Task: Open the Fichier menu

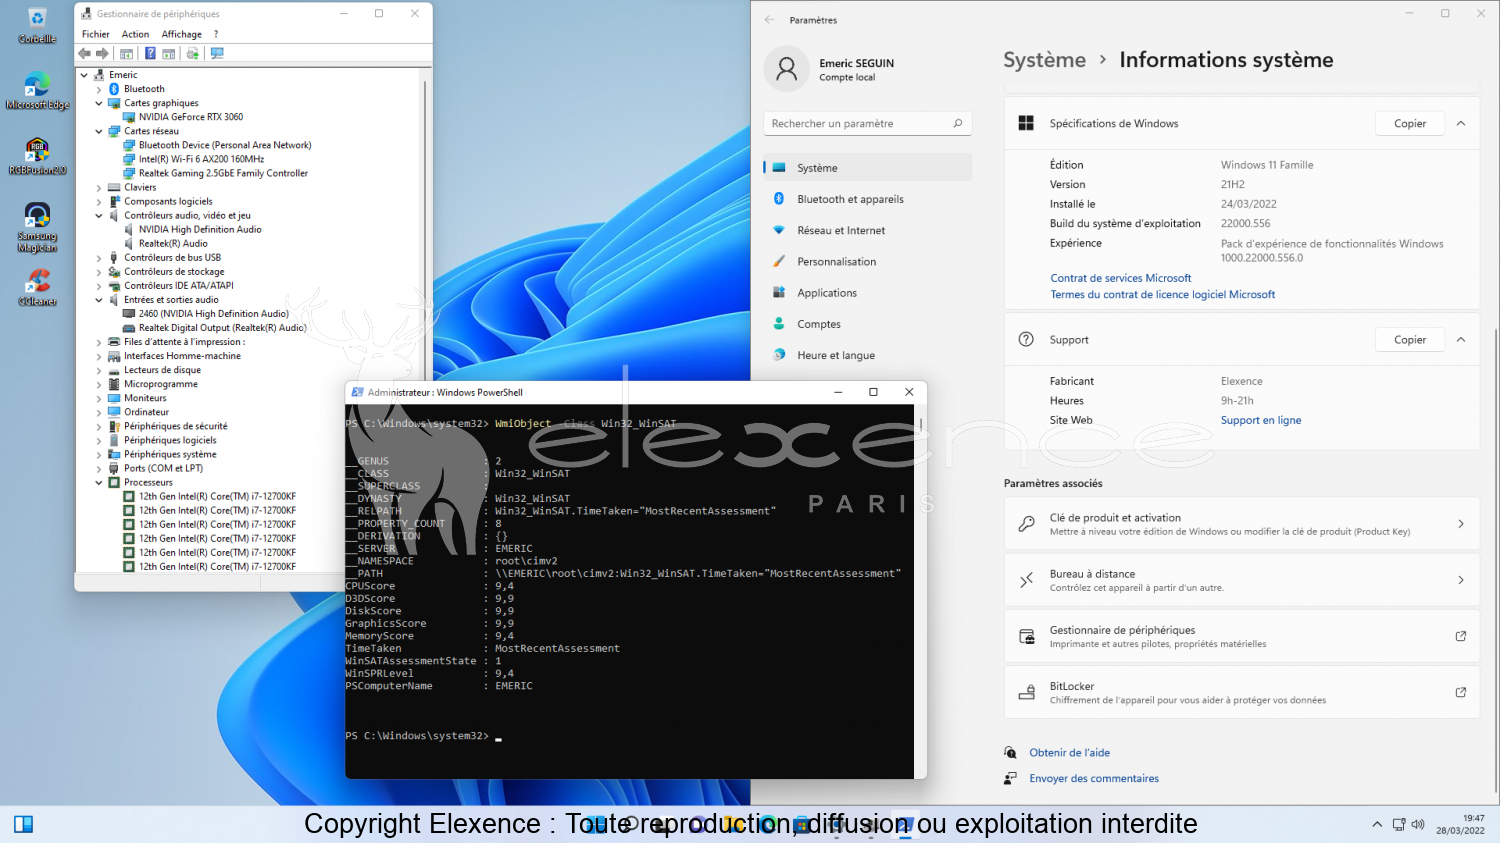Action: click(x=96, y=34)
